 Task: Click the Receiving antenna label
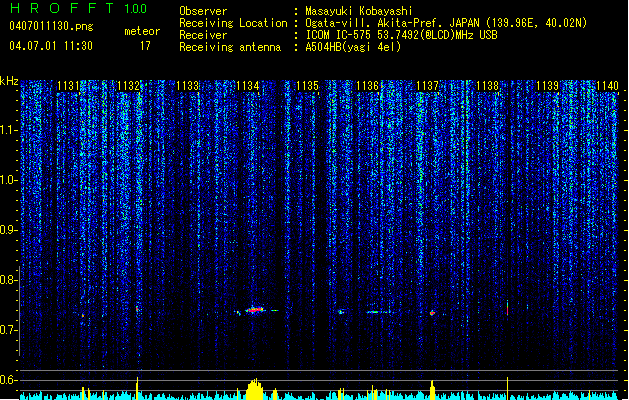(x=230, y=47)
